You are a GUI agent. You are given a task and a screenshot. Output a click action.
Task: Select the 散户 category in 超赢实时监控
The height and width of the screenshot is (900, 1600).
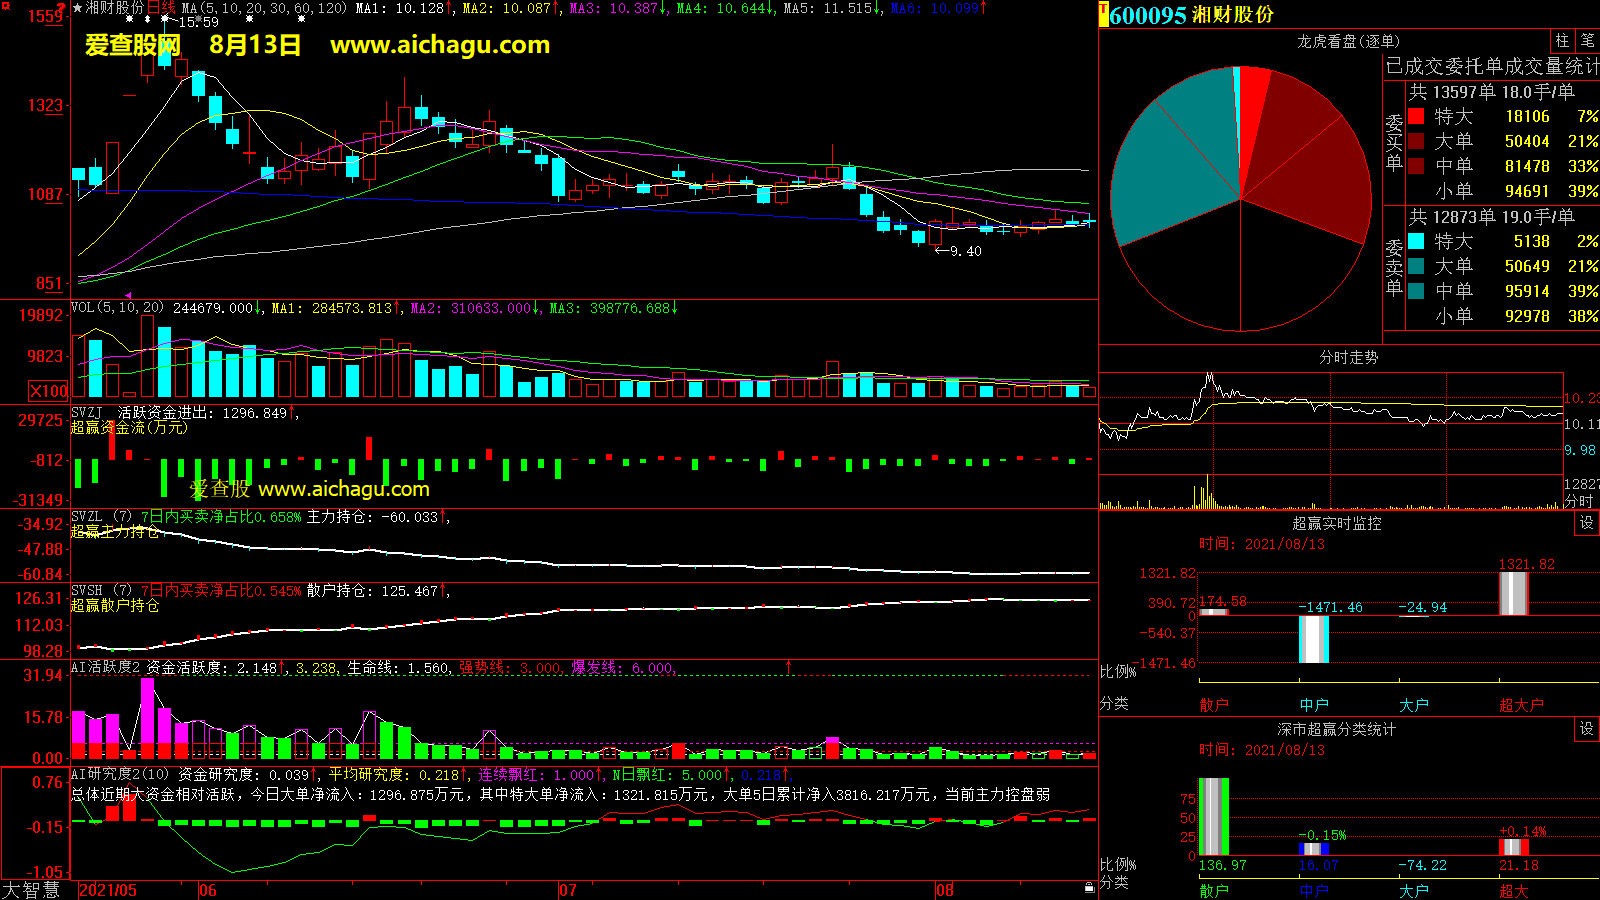[1213, 705]
